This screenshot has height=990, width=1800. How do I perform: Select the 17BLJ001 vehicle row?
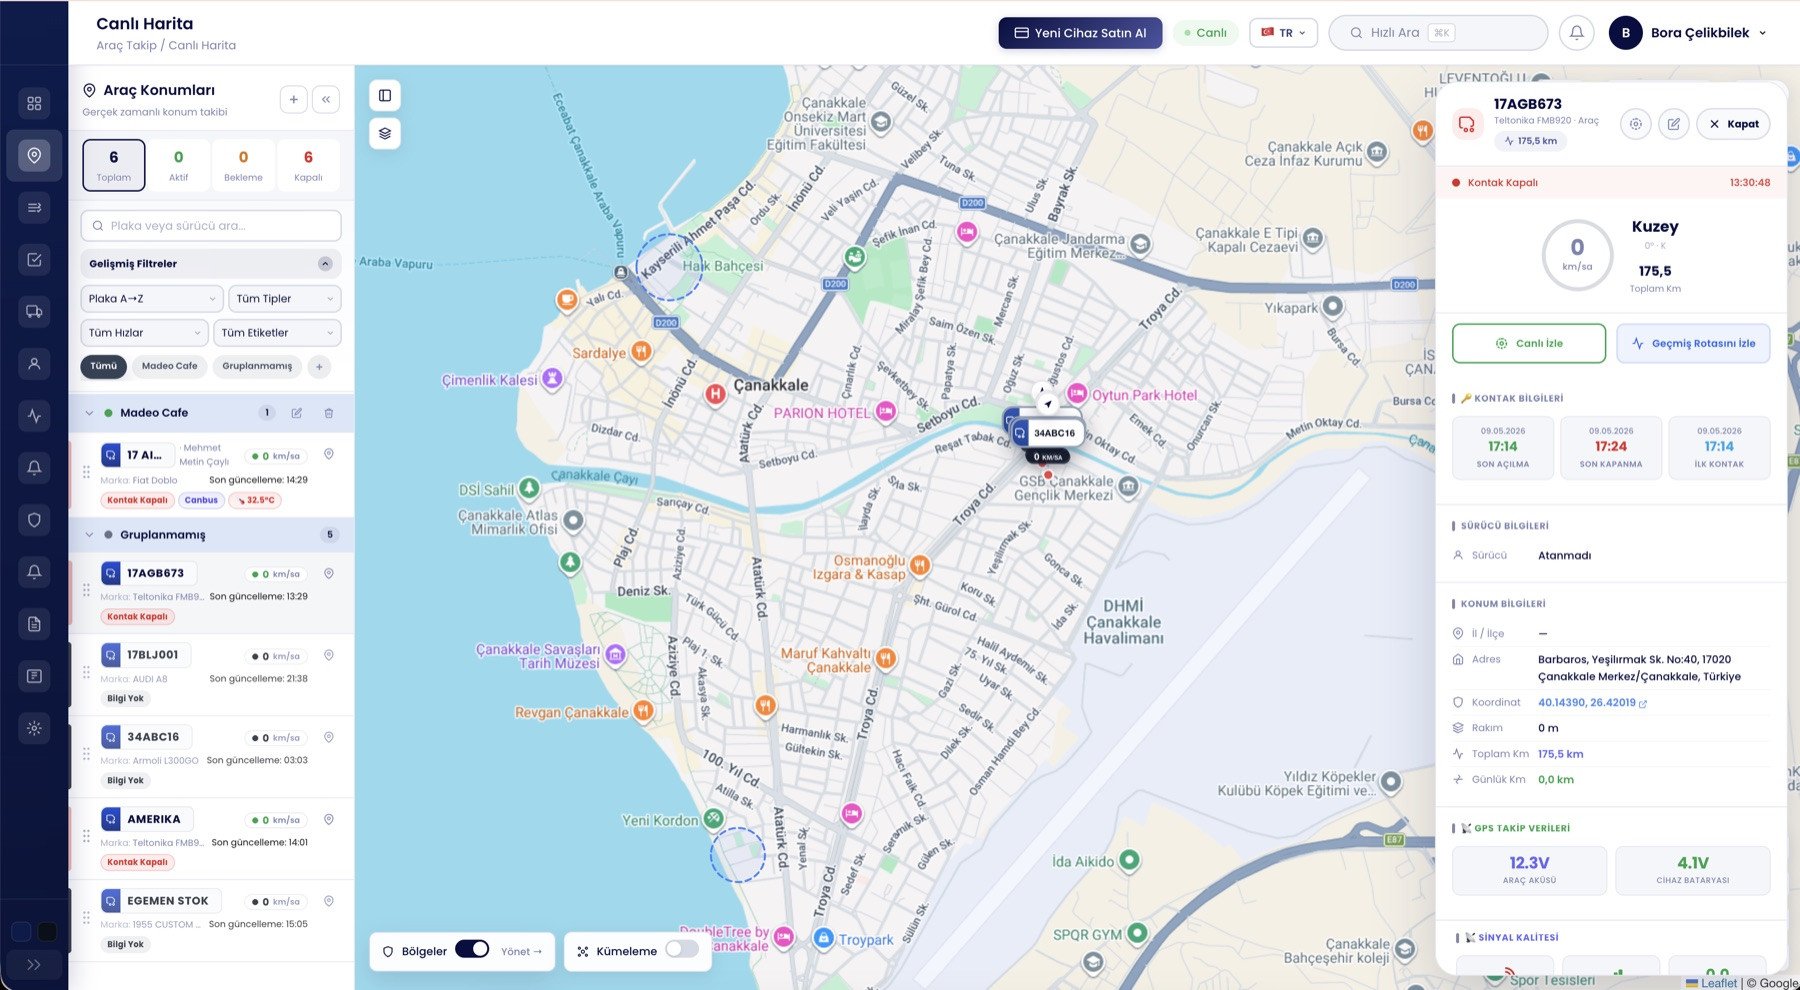coord(211,675)
